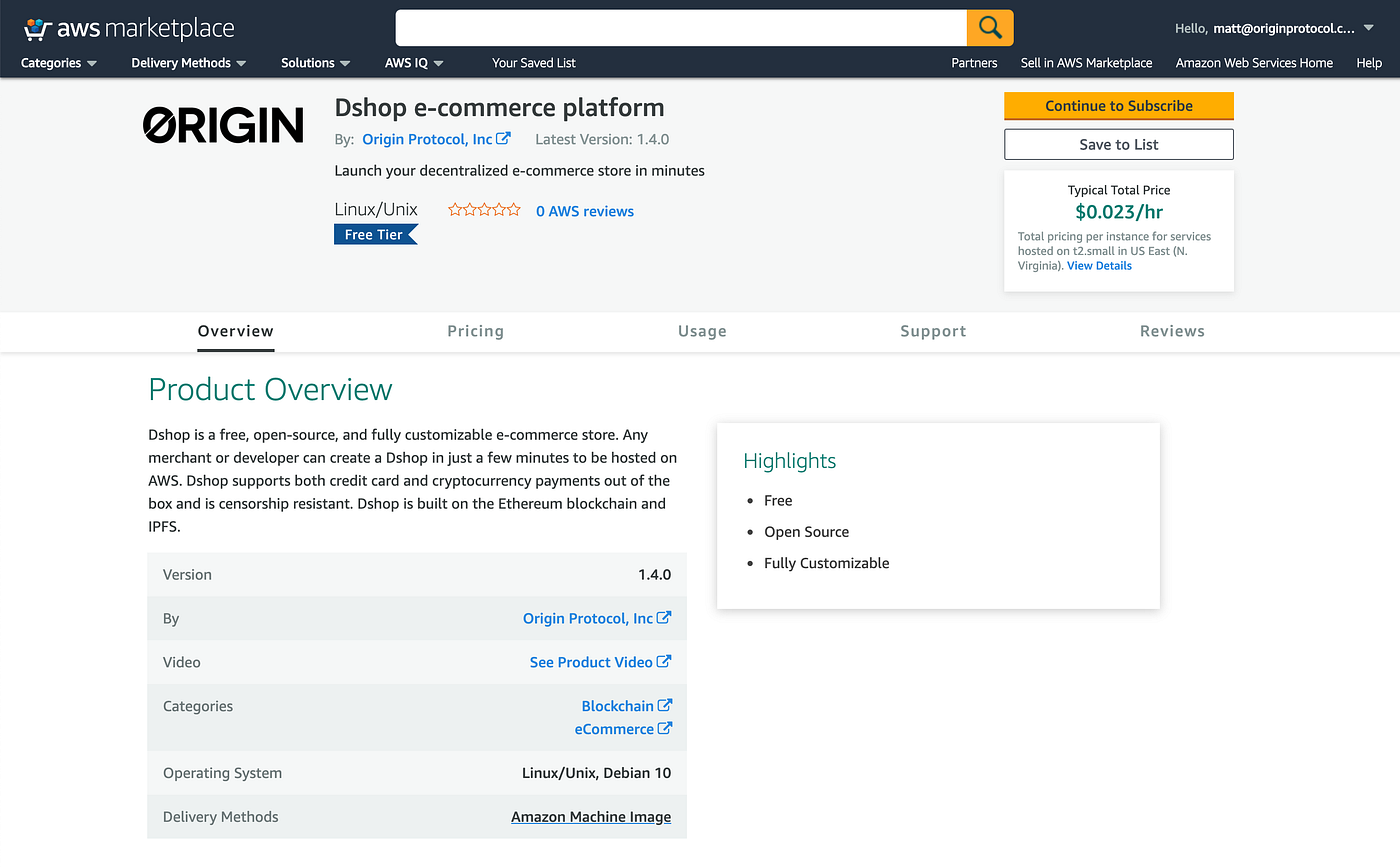
Task: Open Amazon Web Services Home link
Action: coord(1254,63)
